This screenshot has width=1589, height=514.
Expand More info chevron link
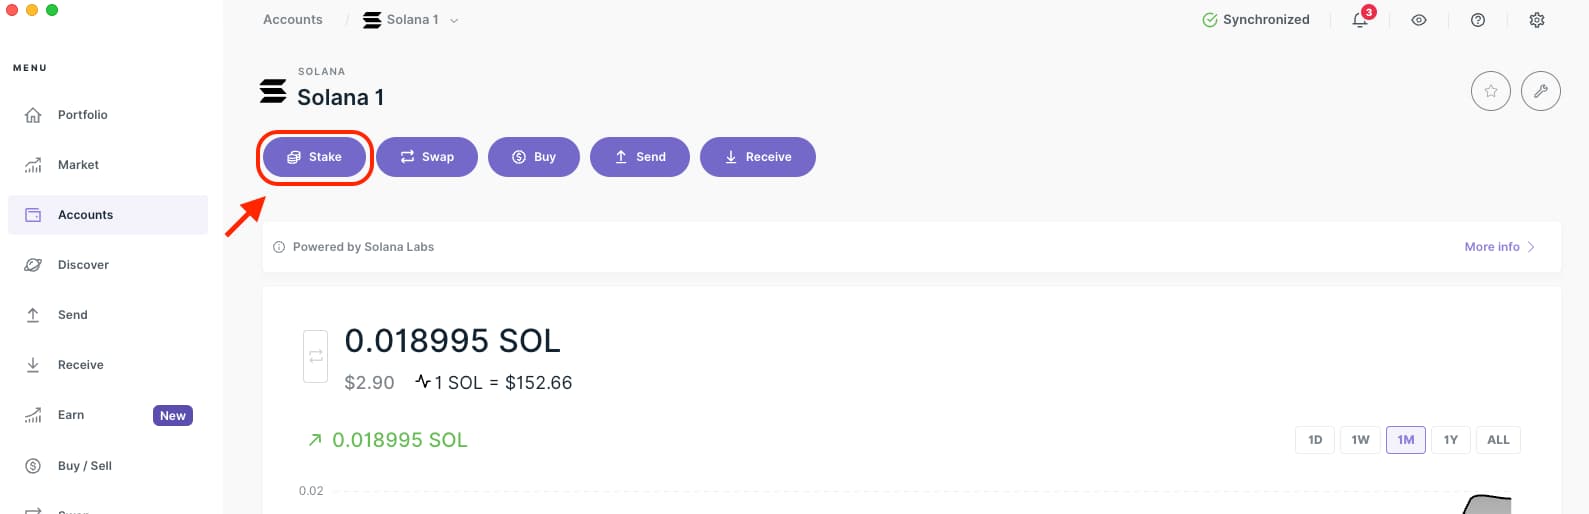[x=1499, y=247]
